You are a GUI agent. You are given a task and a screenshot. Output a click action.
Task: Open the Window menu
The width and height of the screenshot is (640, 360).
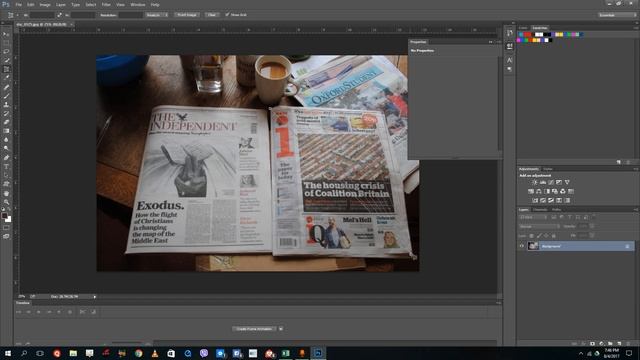(x=138, y=4)
